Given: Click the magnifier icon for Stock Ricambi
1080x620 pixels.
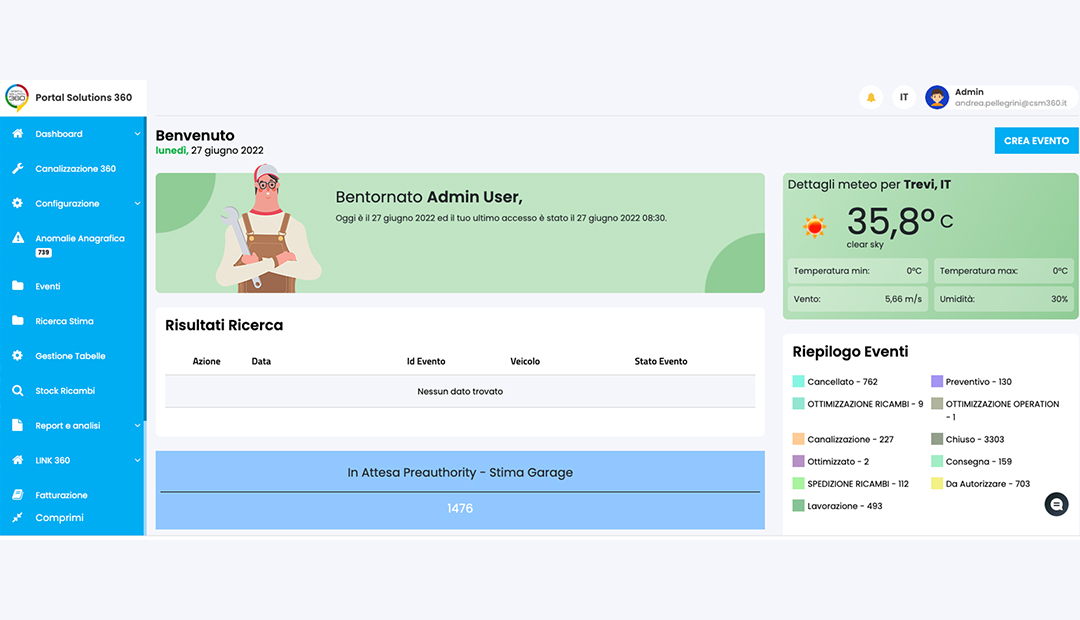Looking at the screenshot, I should 17,391.
